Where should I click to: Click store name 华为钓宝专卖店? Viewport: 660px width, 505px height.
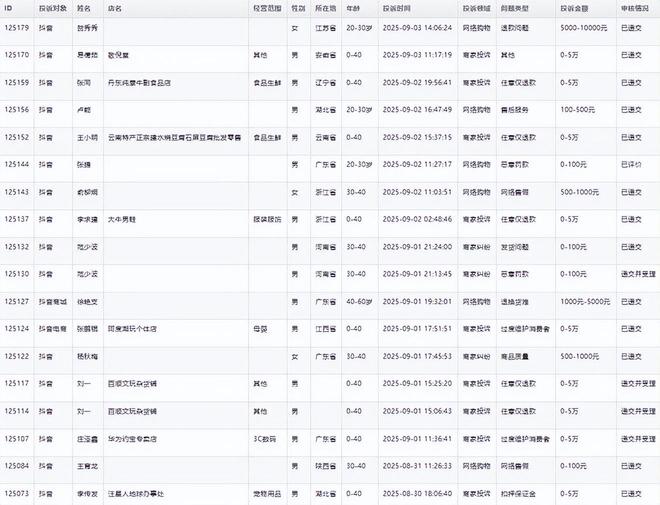(132, 438)
